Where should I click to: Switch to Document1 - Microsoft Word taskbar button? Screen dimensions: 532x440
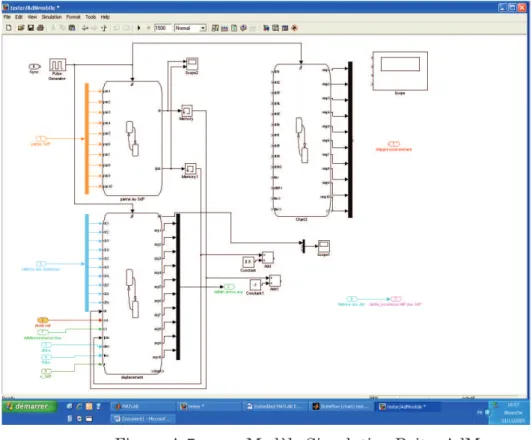(143, 419)
